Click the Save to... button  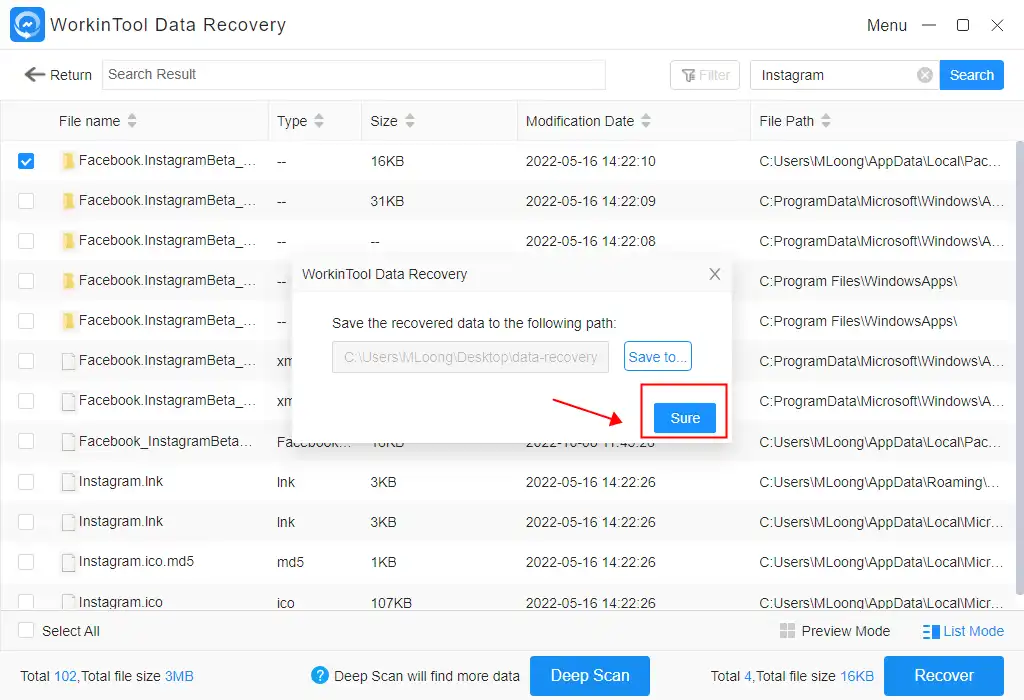point(658,357)
